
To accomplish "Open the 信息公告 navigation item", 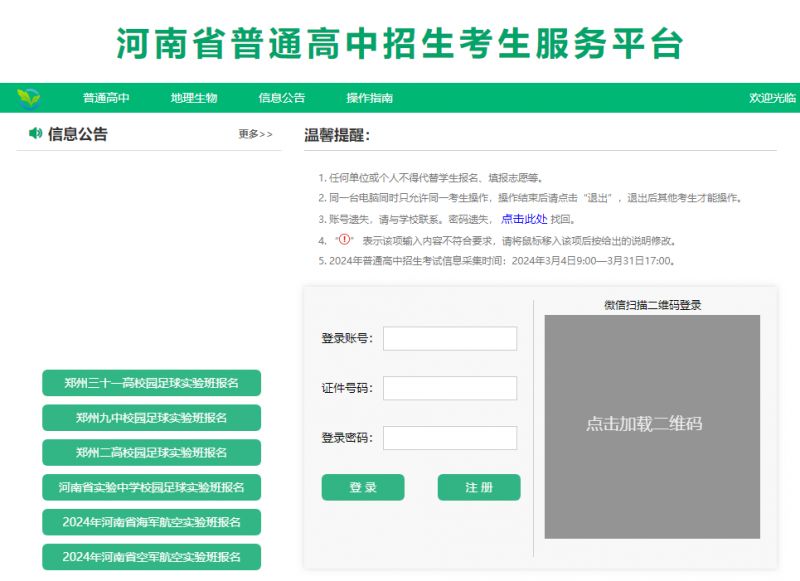I will point(282,98).
